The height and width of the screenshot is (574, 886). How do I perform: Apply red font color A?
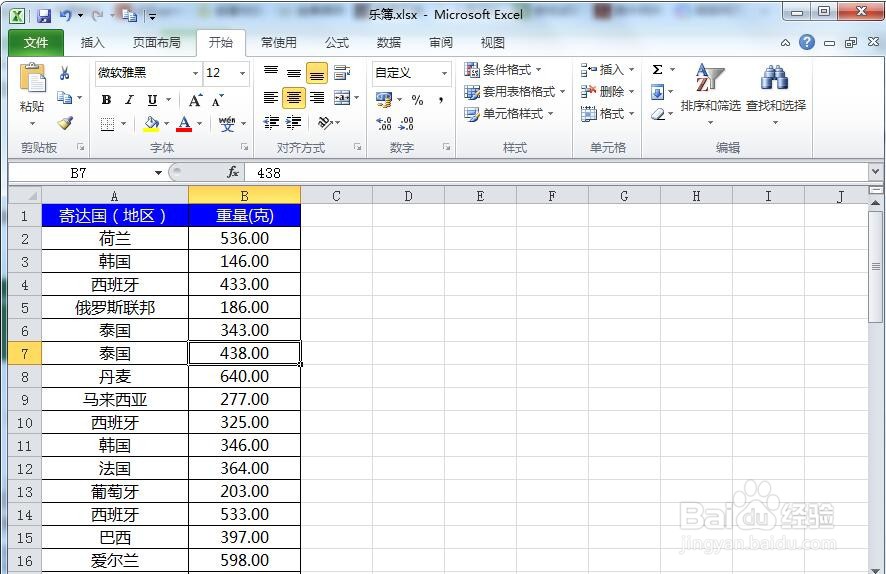[x=184, y=124]
